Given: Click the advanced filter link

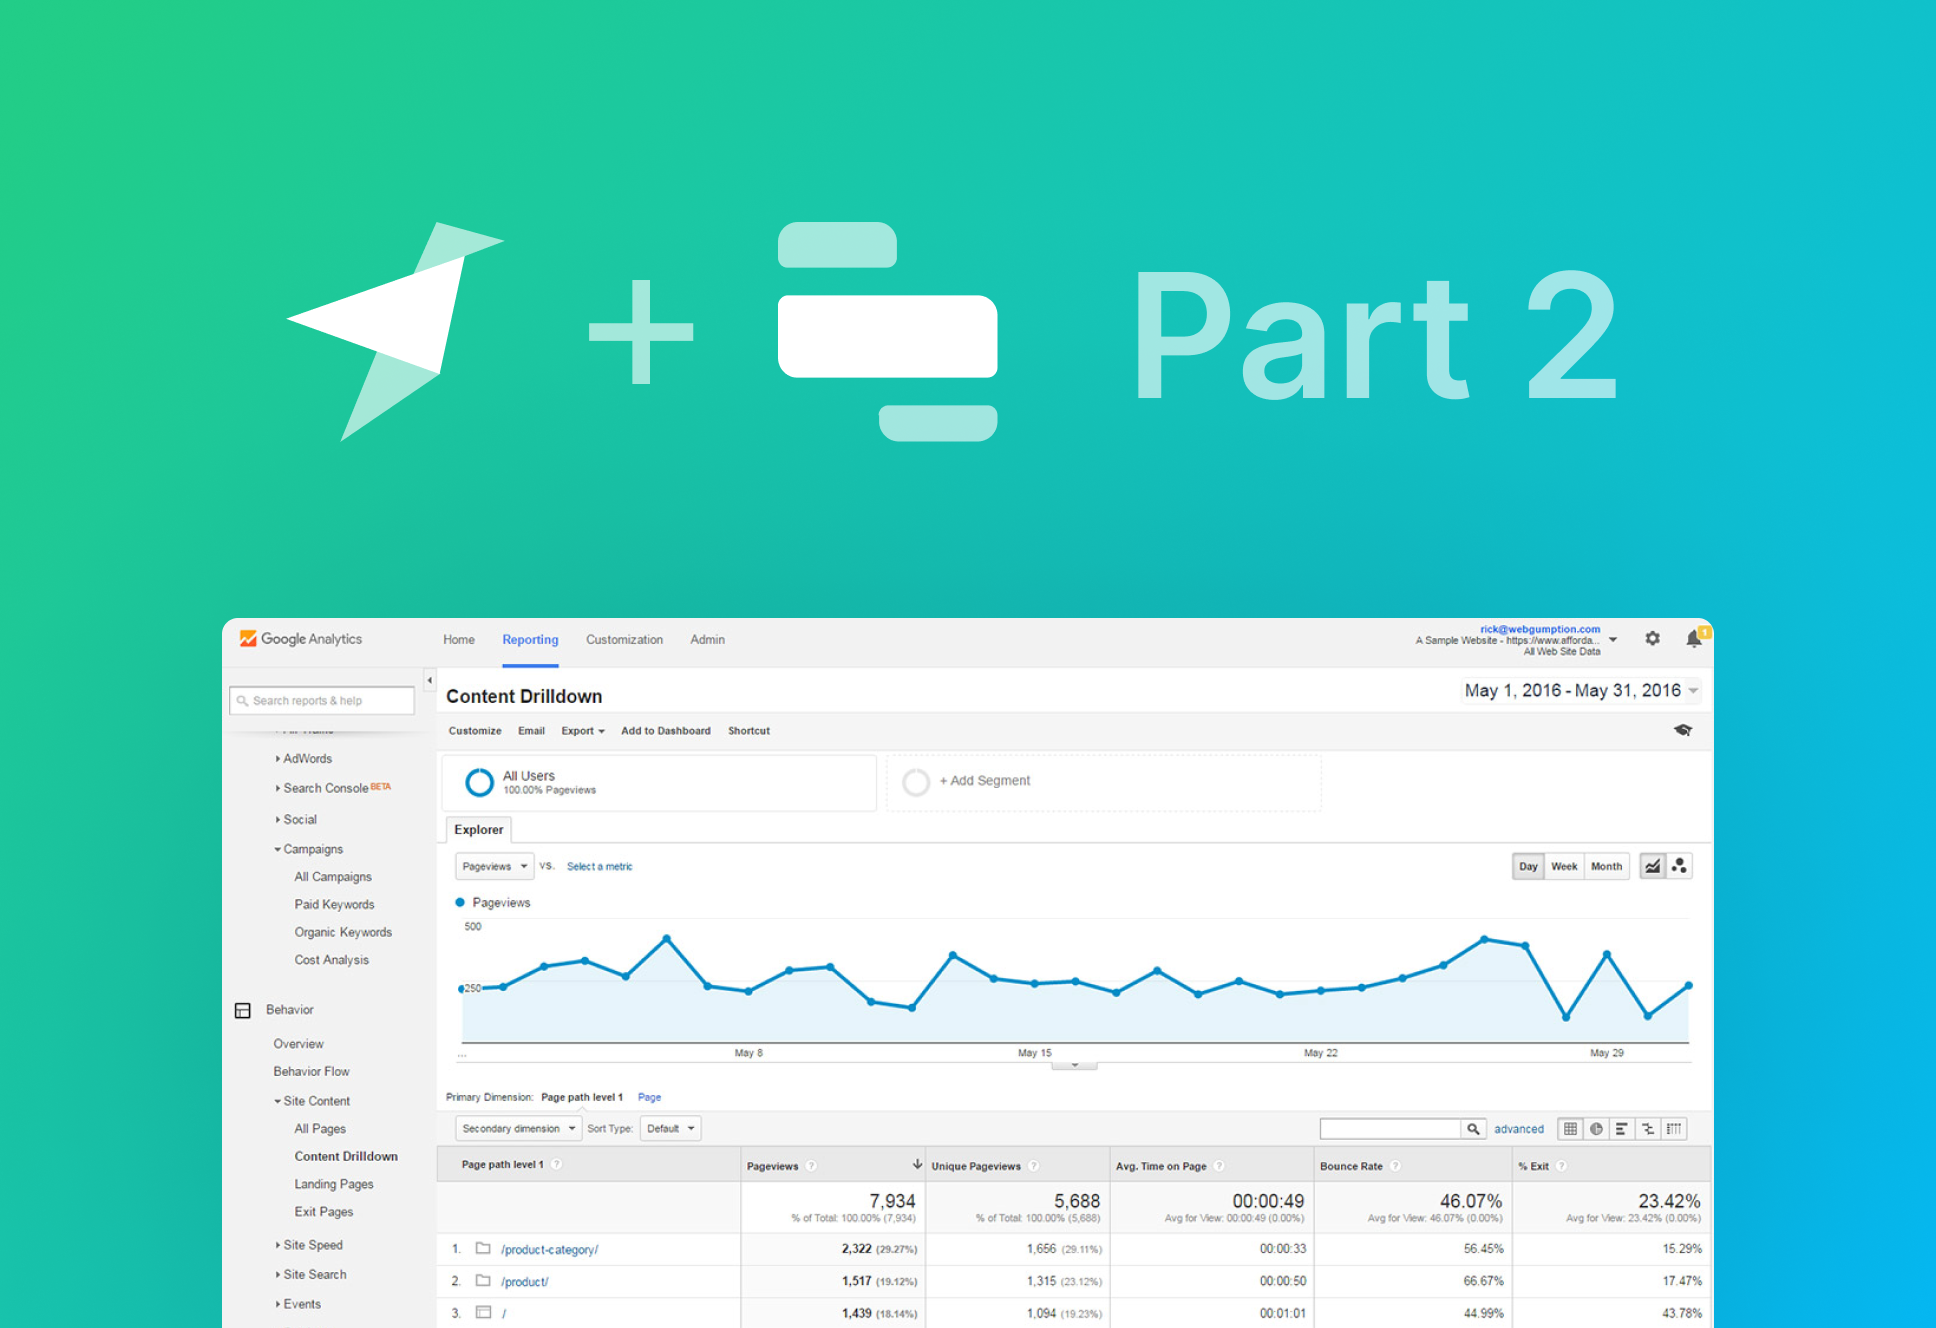Looking at the screenshot, I should pos(1519,1129).
